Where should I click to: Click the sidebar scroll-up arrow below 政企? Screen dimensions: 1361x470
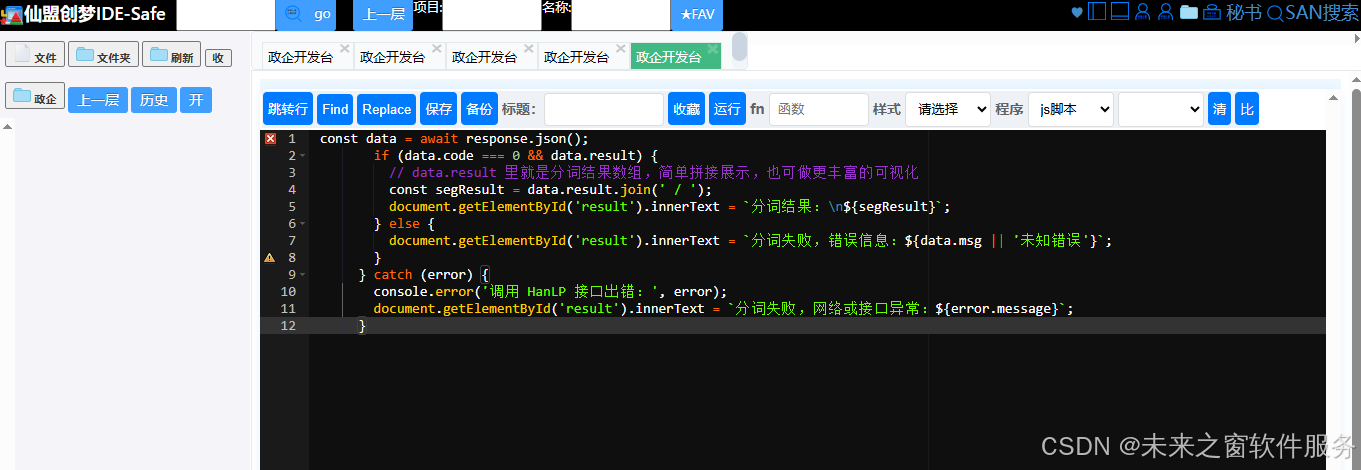(x=8, y=127)
